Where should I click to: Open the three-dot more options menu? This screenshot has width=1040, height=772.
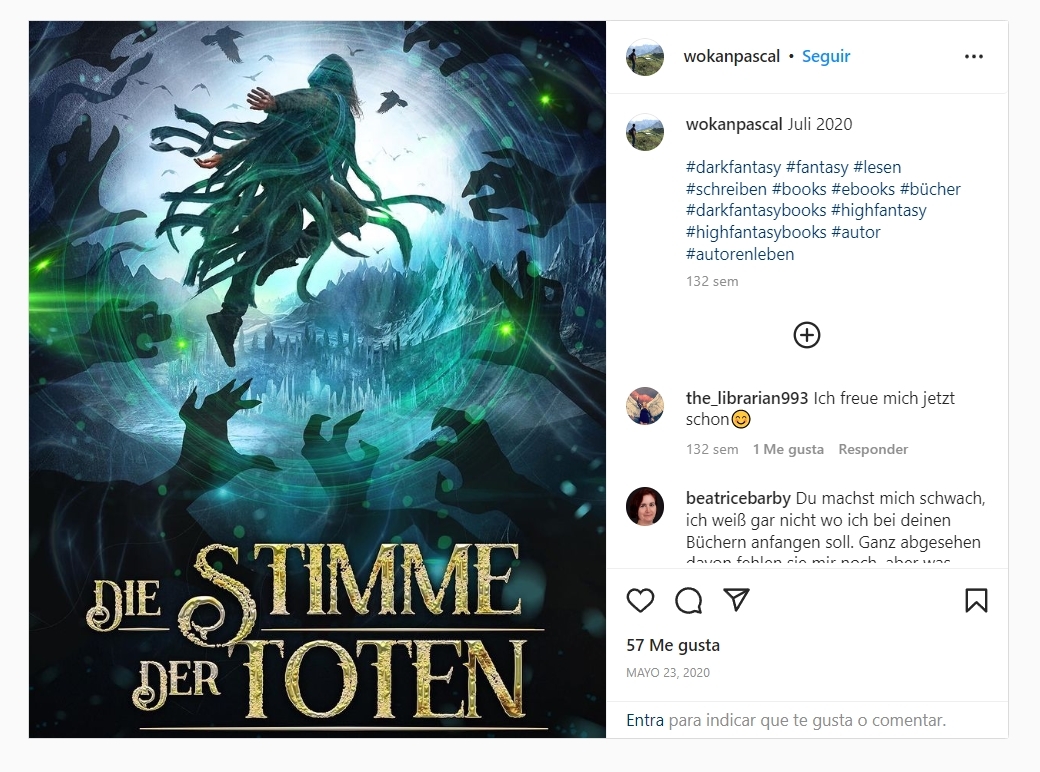(974, 57)
